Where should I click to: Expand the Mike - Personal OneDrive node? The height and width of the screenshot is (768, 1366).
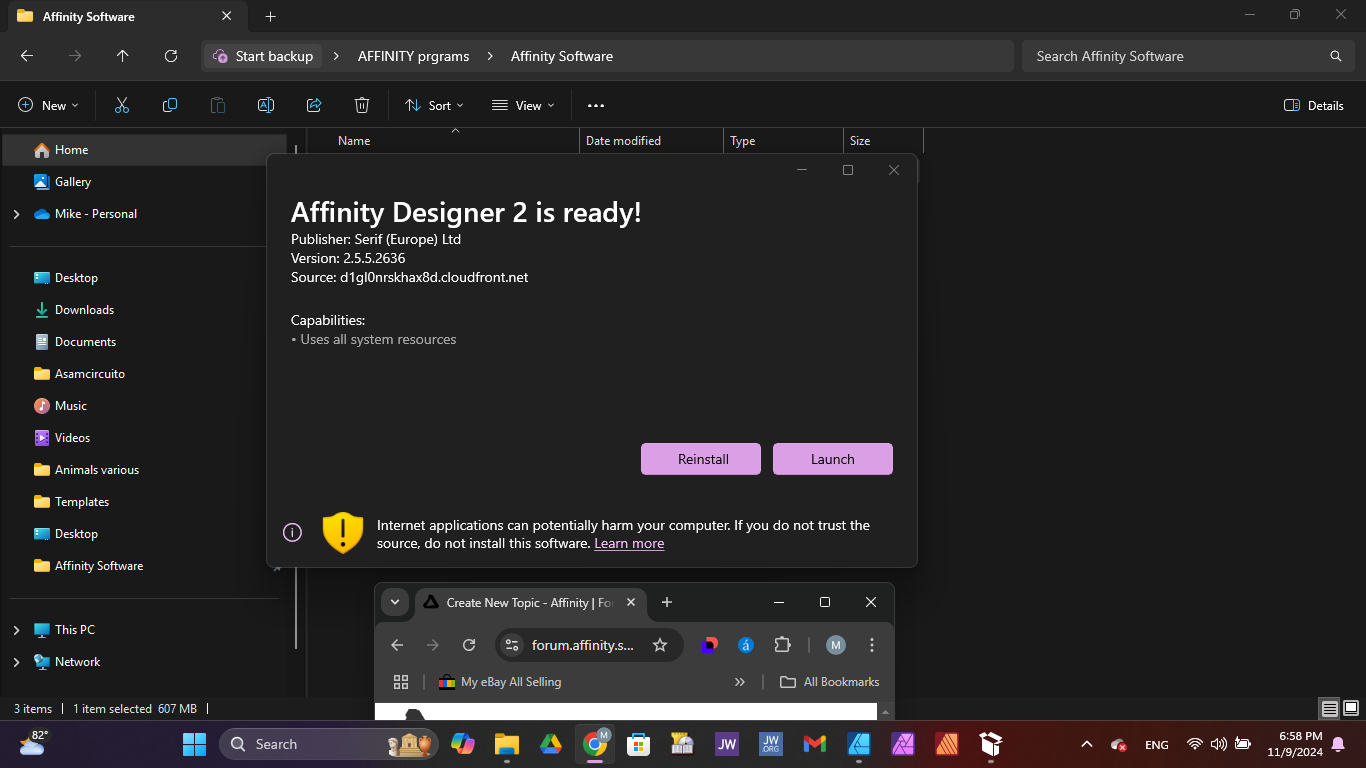(16, 214)
